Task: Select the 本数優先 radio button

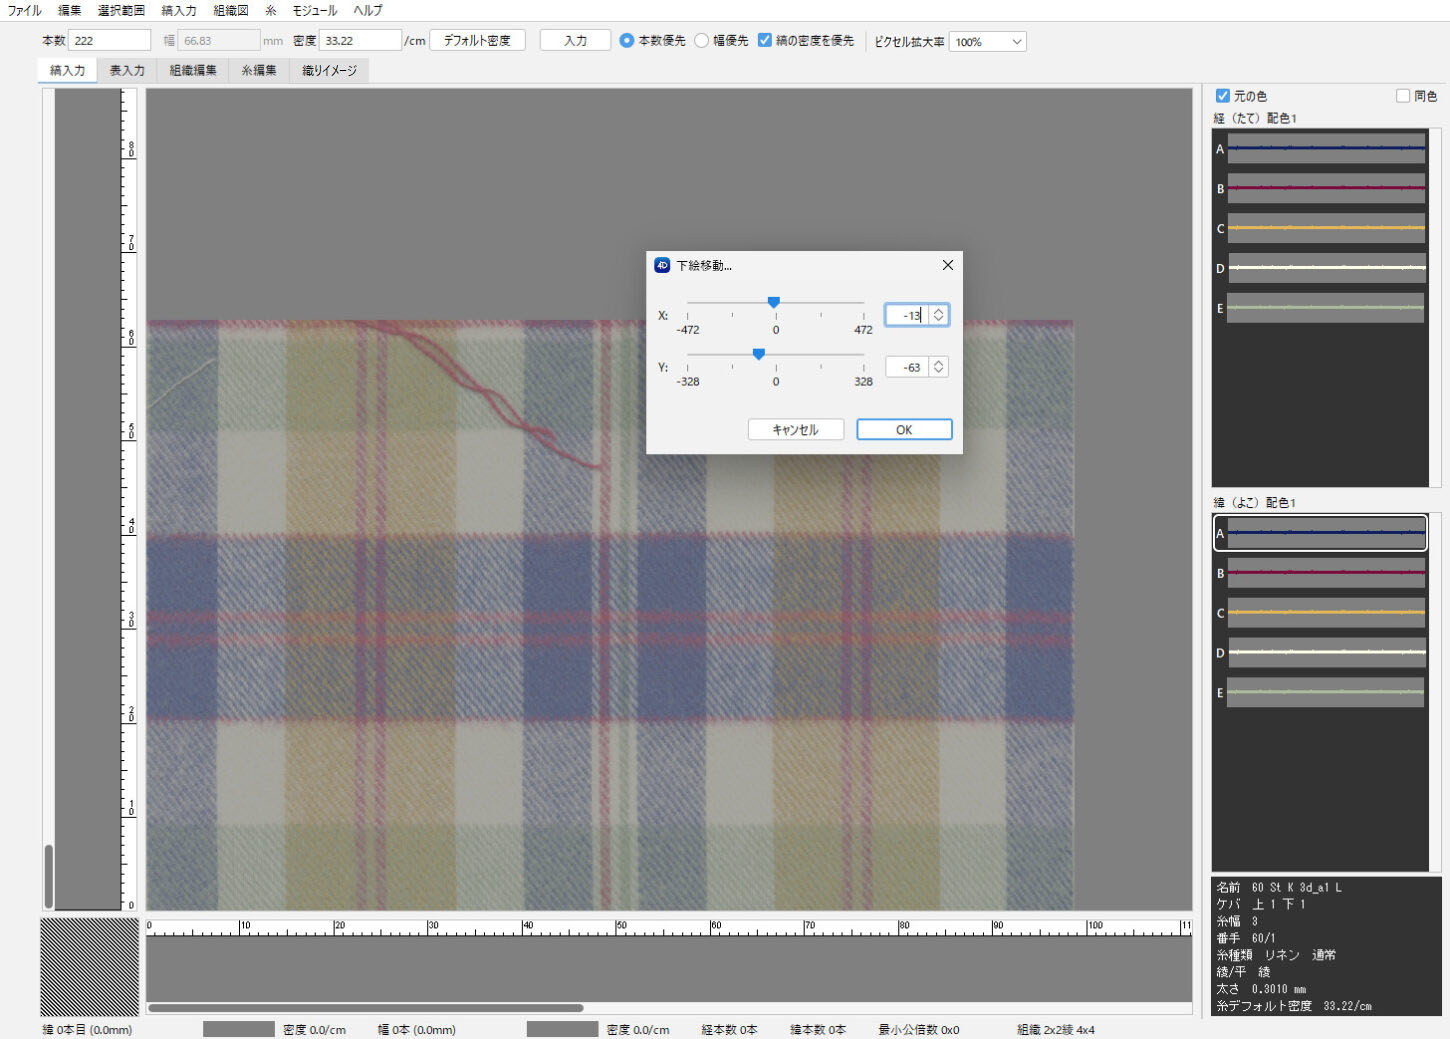Action: [627, 41]
